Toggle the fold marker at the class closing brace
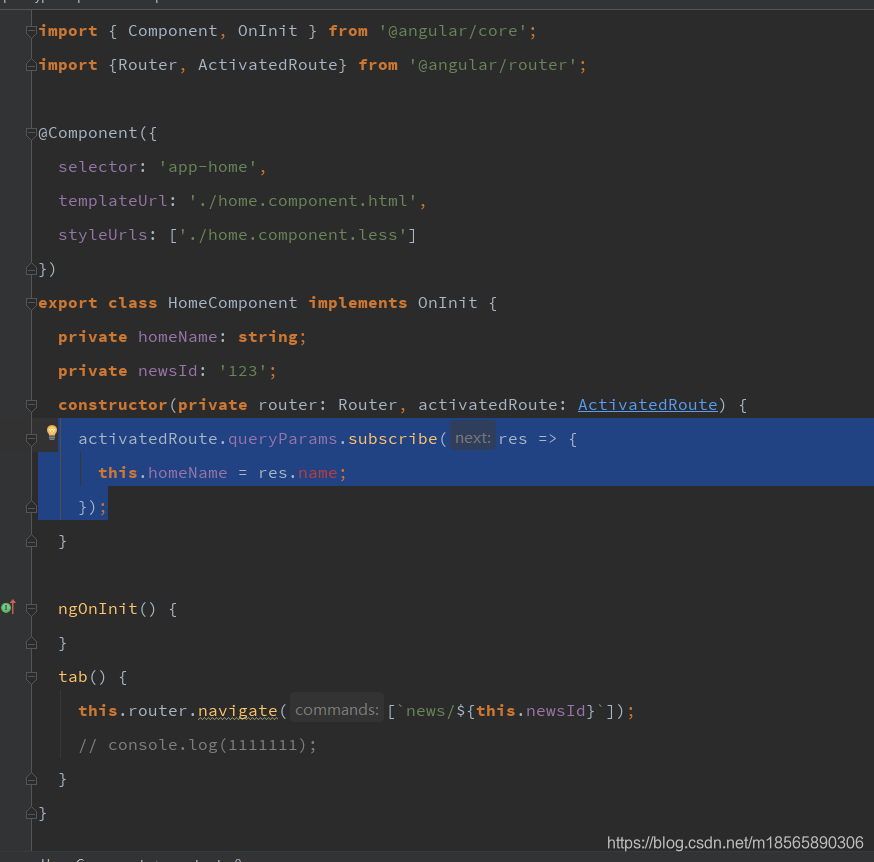The width and height of the screenshot is (874, 862). click(31, 813)
